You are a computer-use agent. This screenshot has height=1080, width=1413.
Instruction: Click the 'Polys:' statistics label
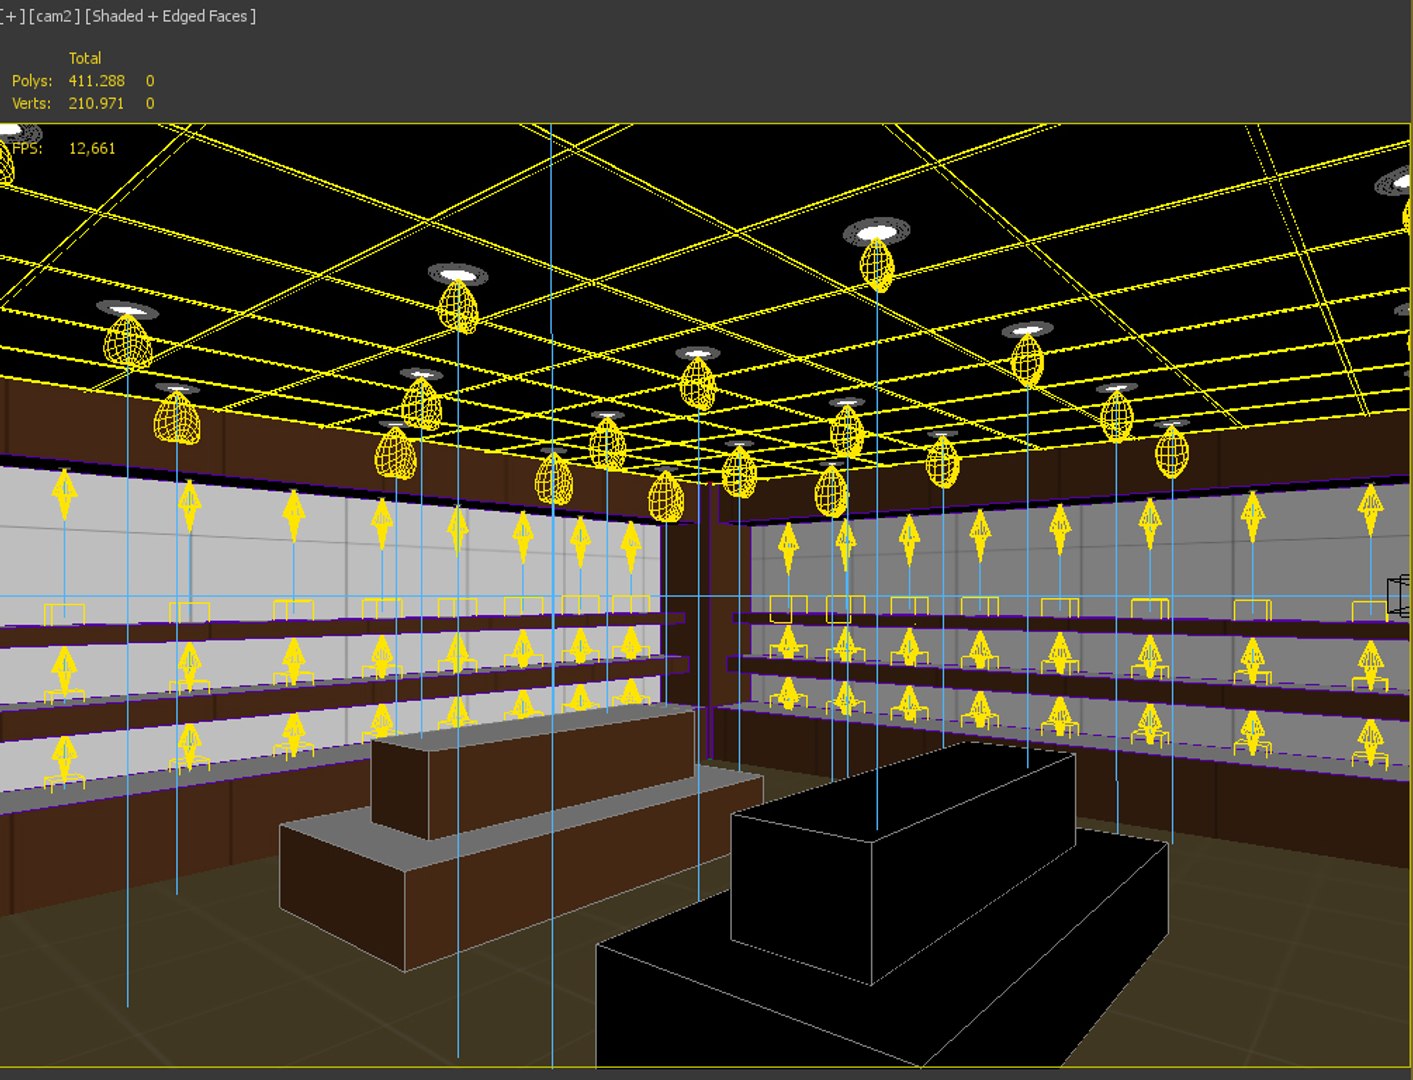tap(32, 81)
